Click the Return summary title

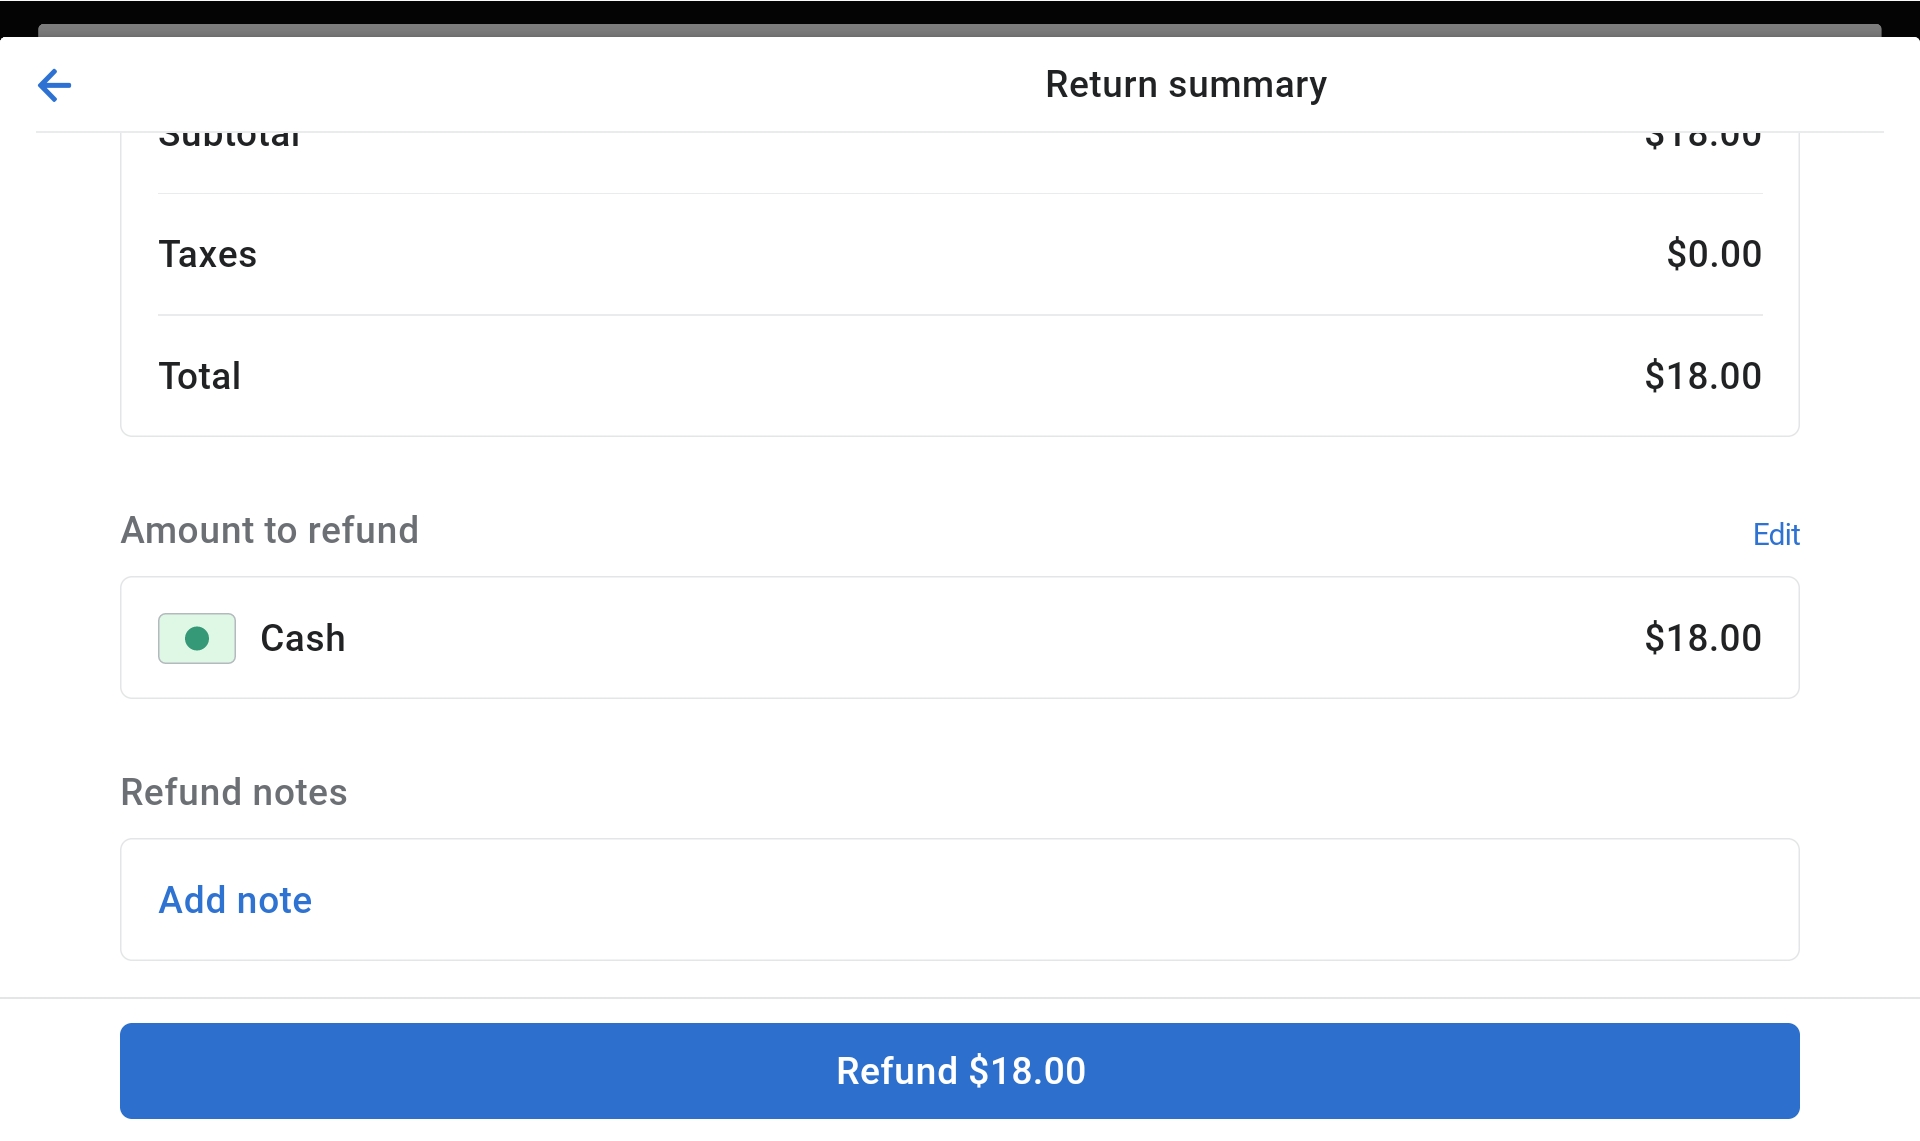coord(1185,85)
